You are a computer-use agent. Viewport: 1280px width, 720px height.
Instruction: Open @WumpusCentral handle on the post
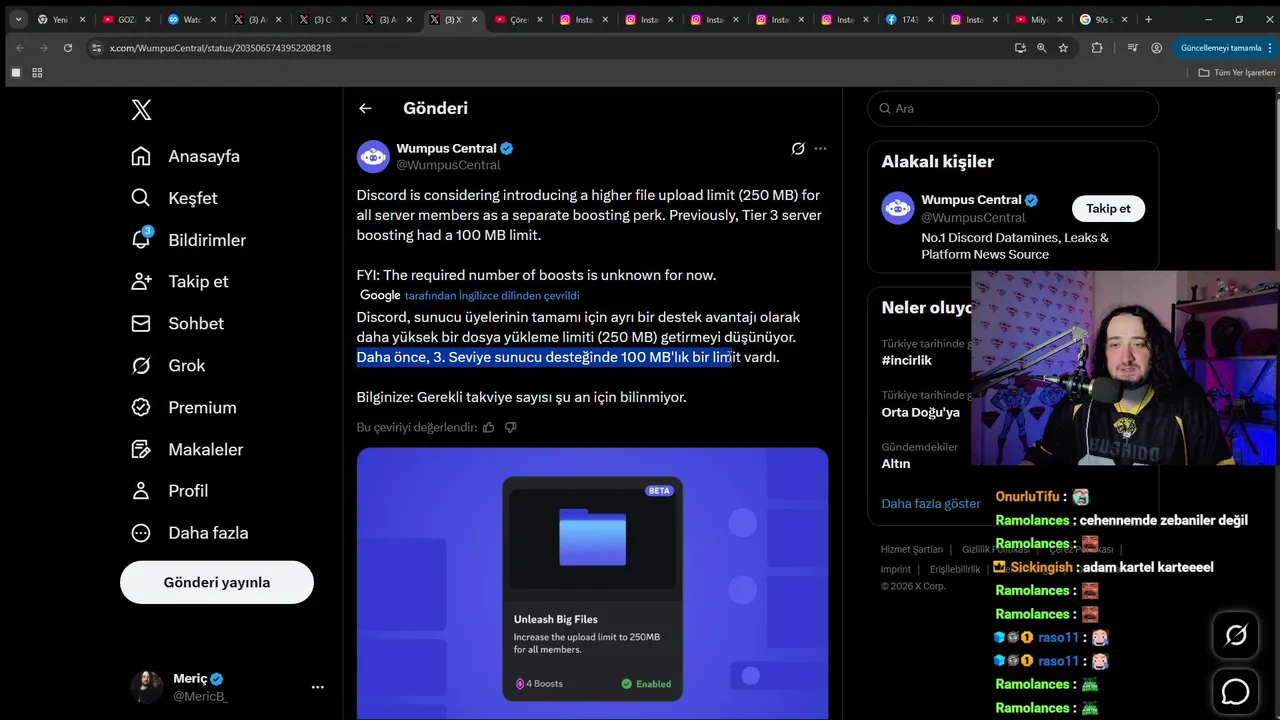point(448,165)
